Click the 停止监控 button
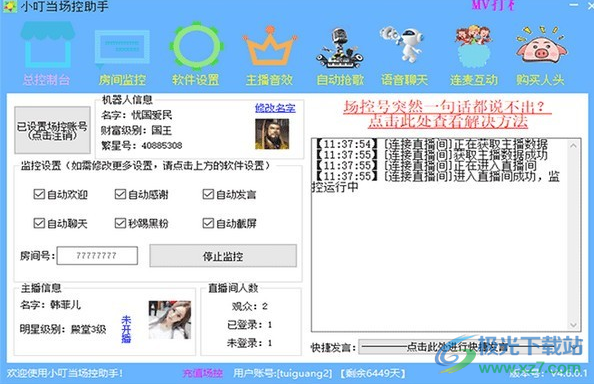 (223, 256)
